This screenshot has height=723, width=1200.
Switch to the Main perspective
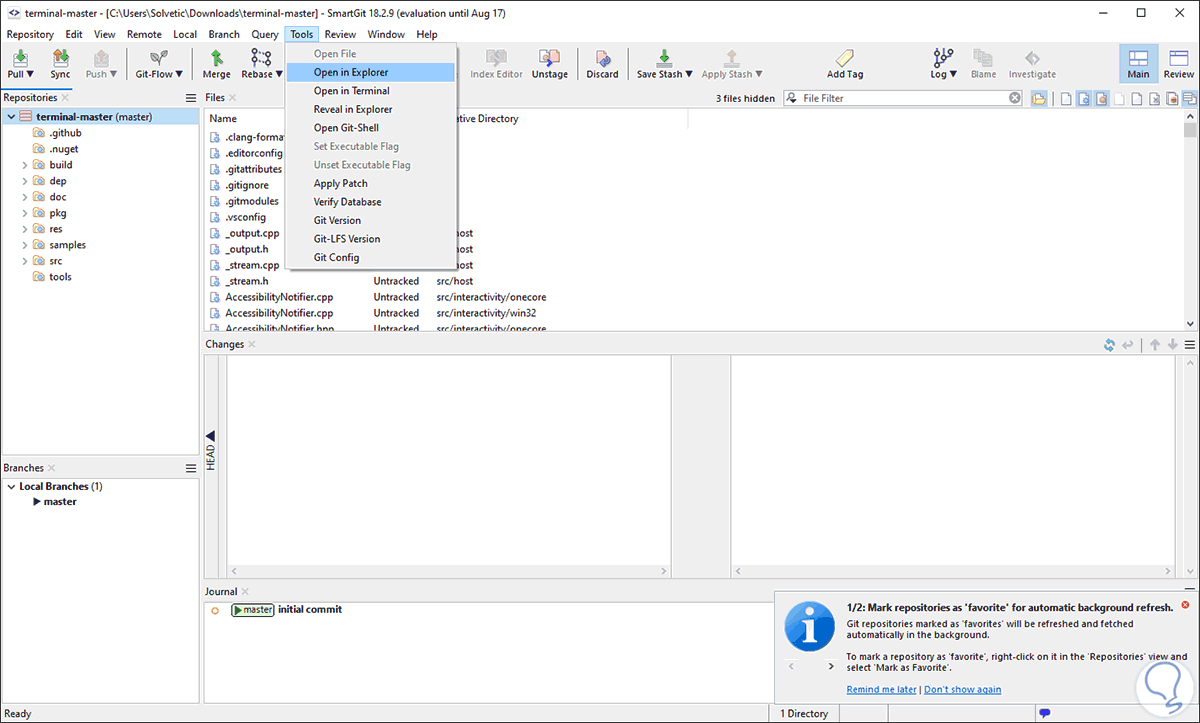point(1138,63)
